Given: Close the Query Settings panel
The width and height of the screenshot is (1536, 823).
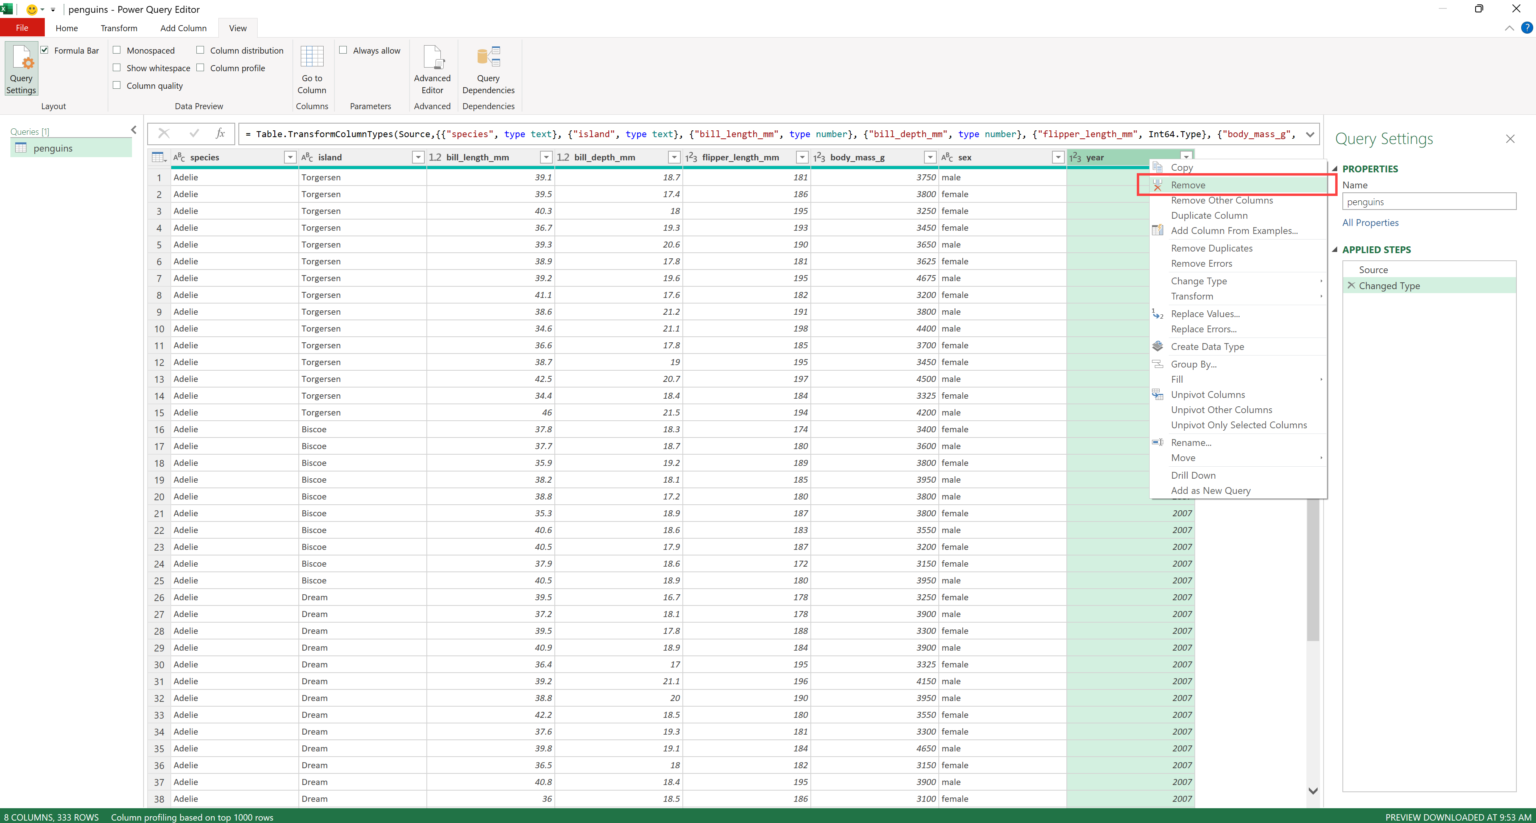Looking at the screenshot, I should 1510,139.
